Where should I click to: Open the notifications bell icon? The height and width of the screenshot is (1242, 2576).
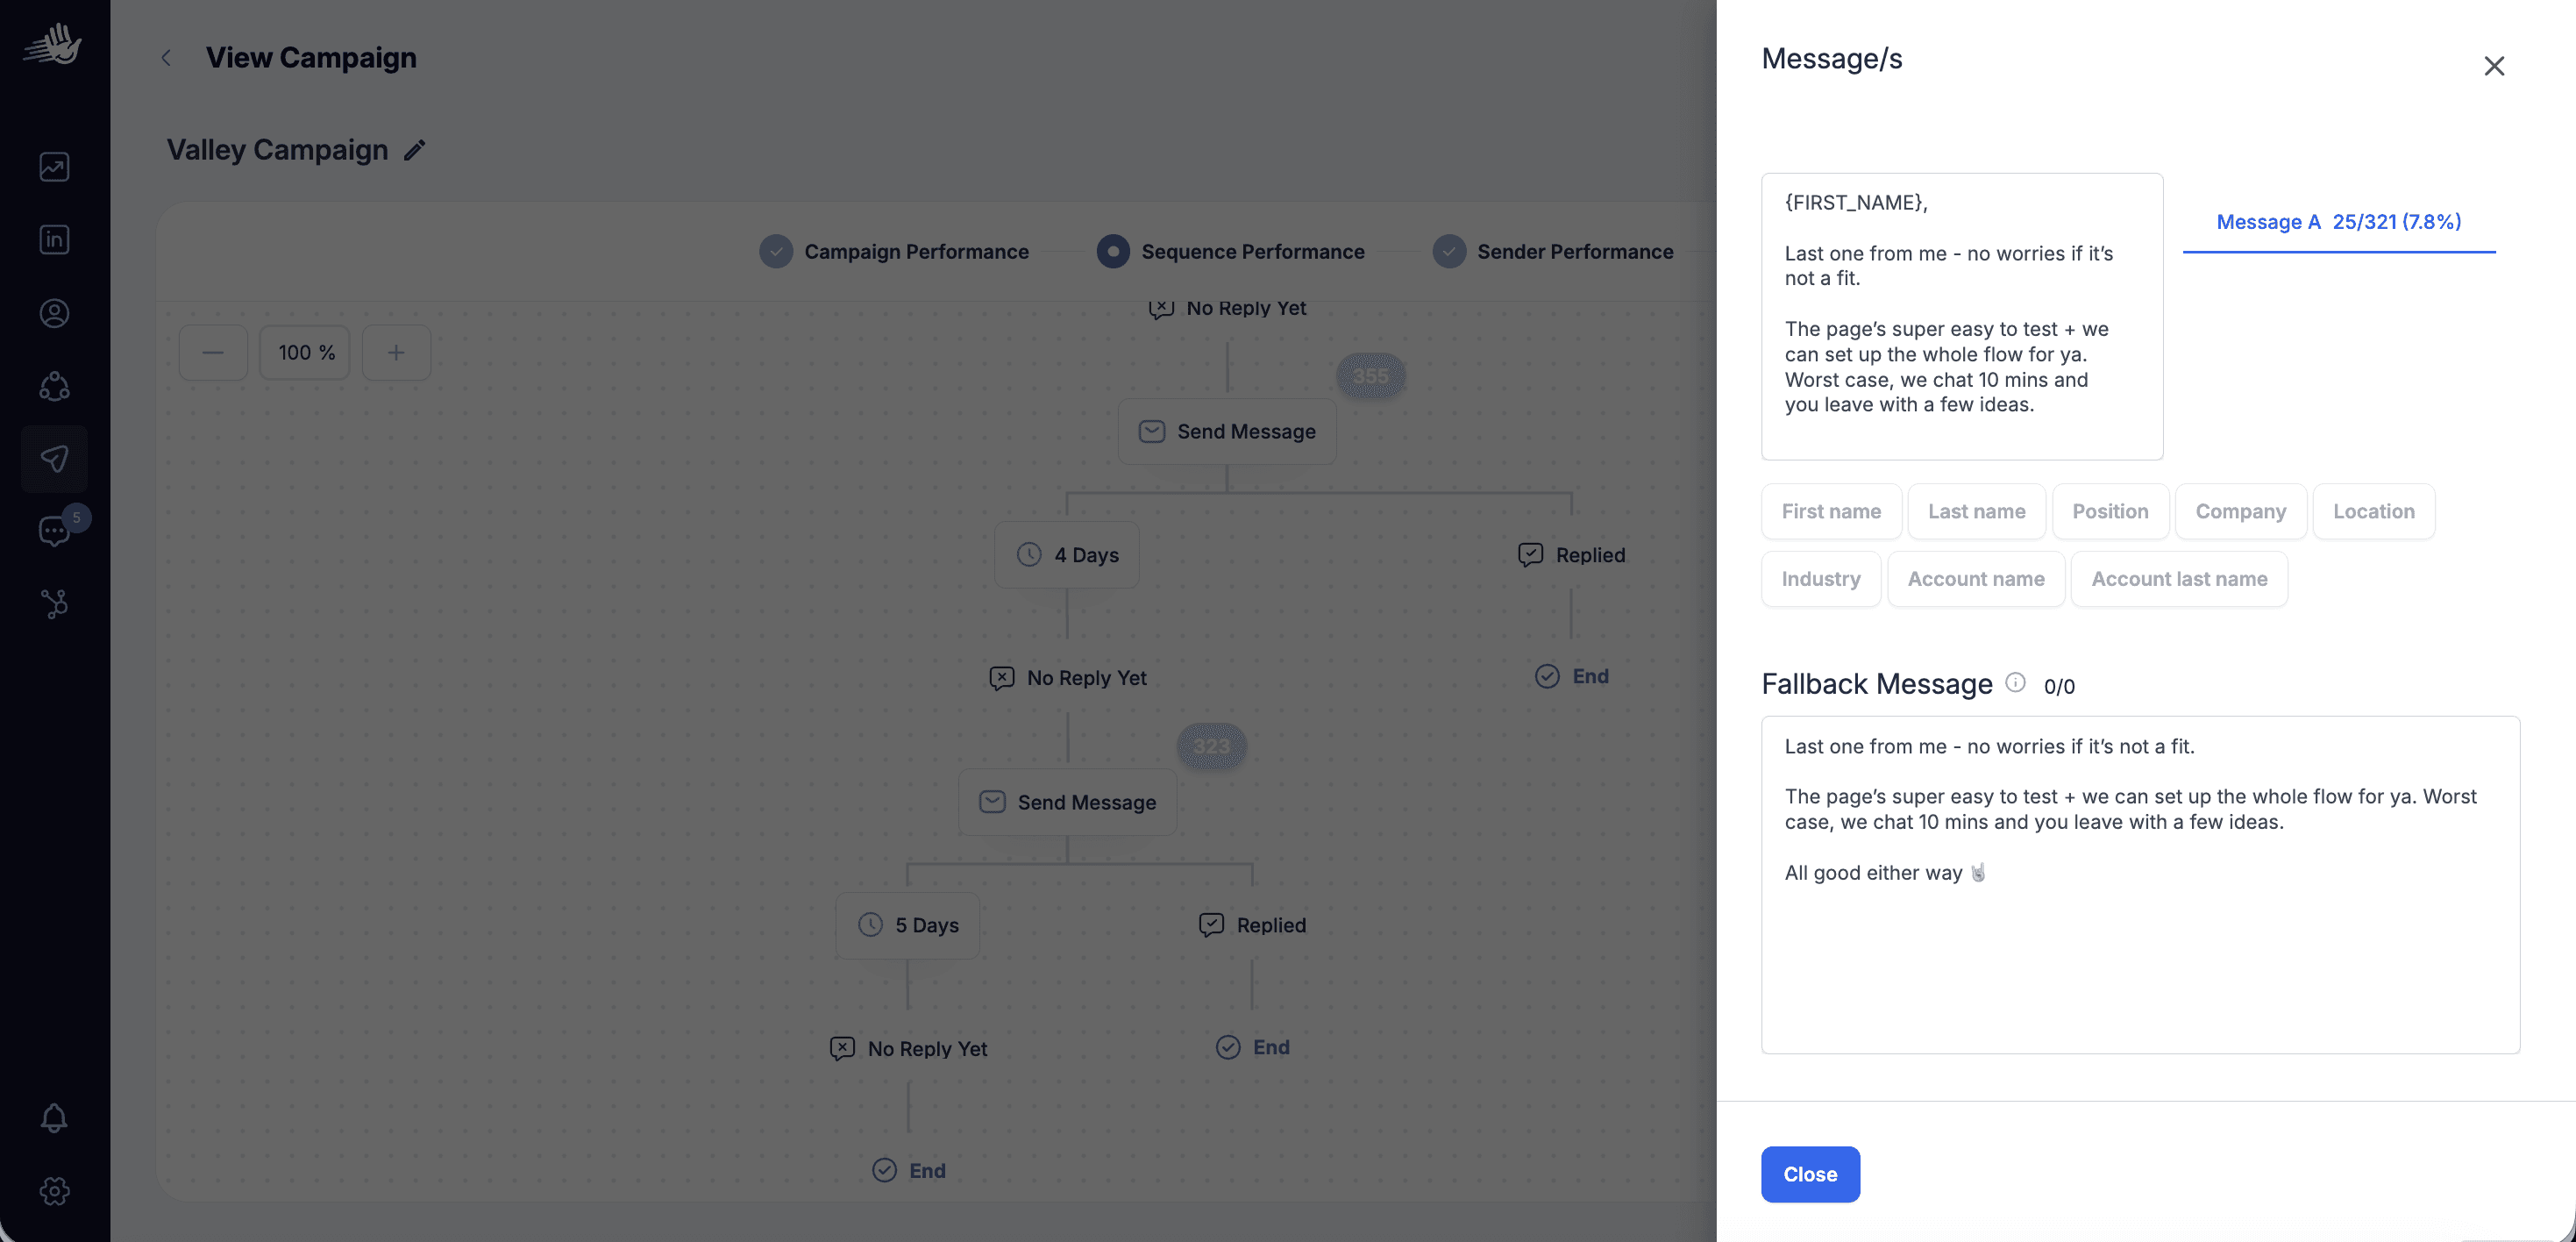(x=54, y=1117)
